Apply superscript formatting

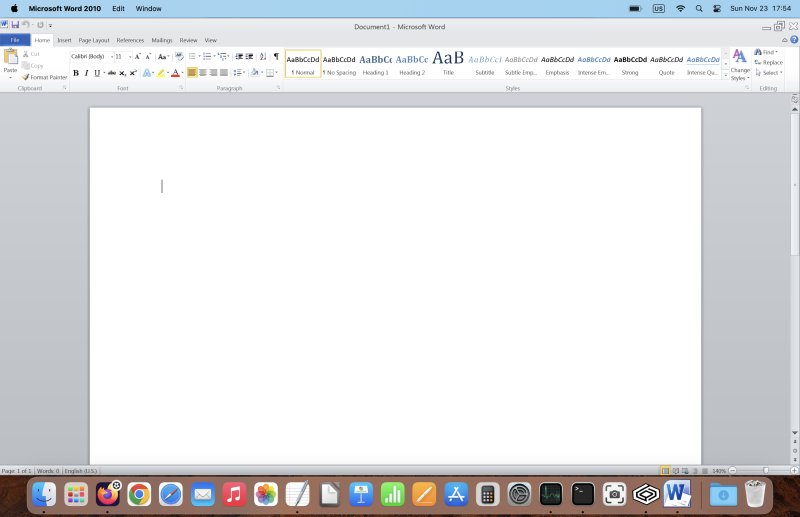point(133,73)
